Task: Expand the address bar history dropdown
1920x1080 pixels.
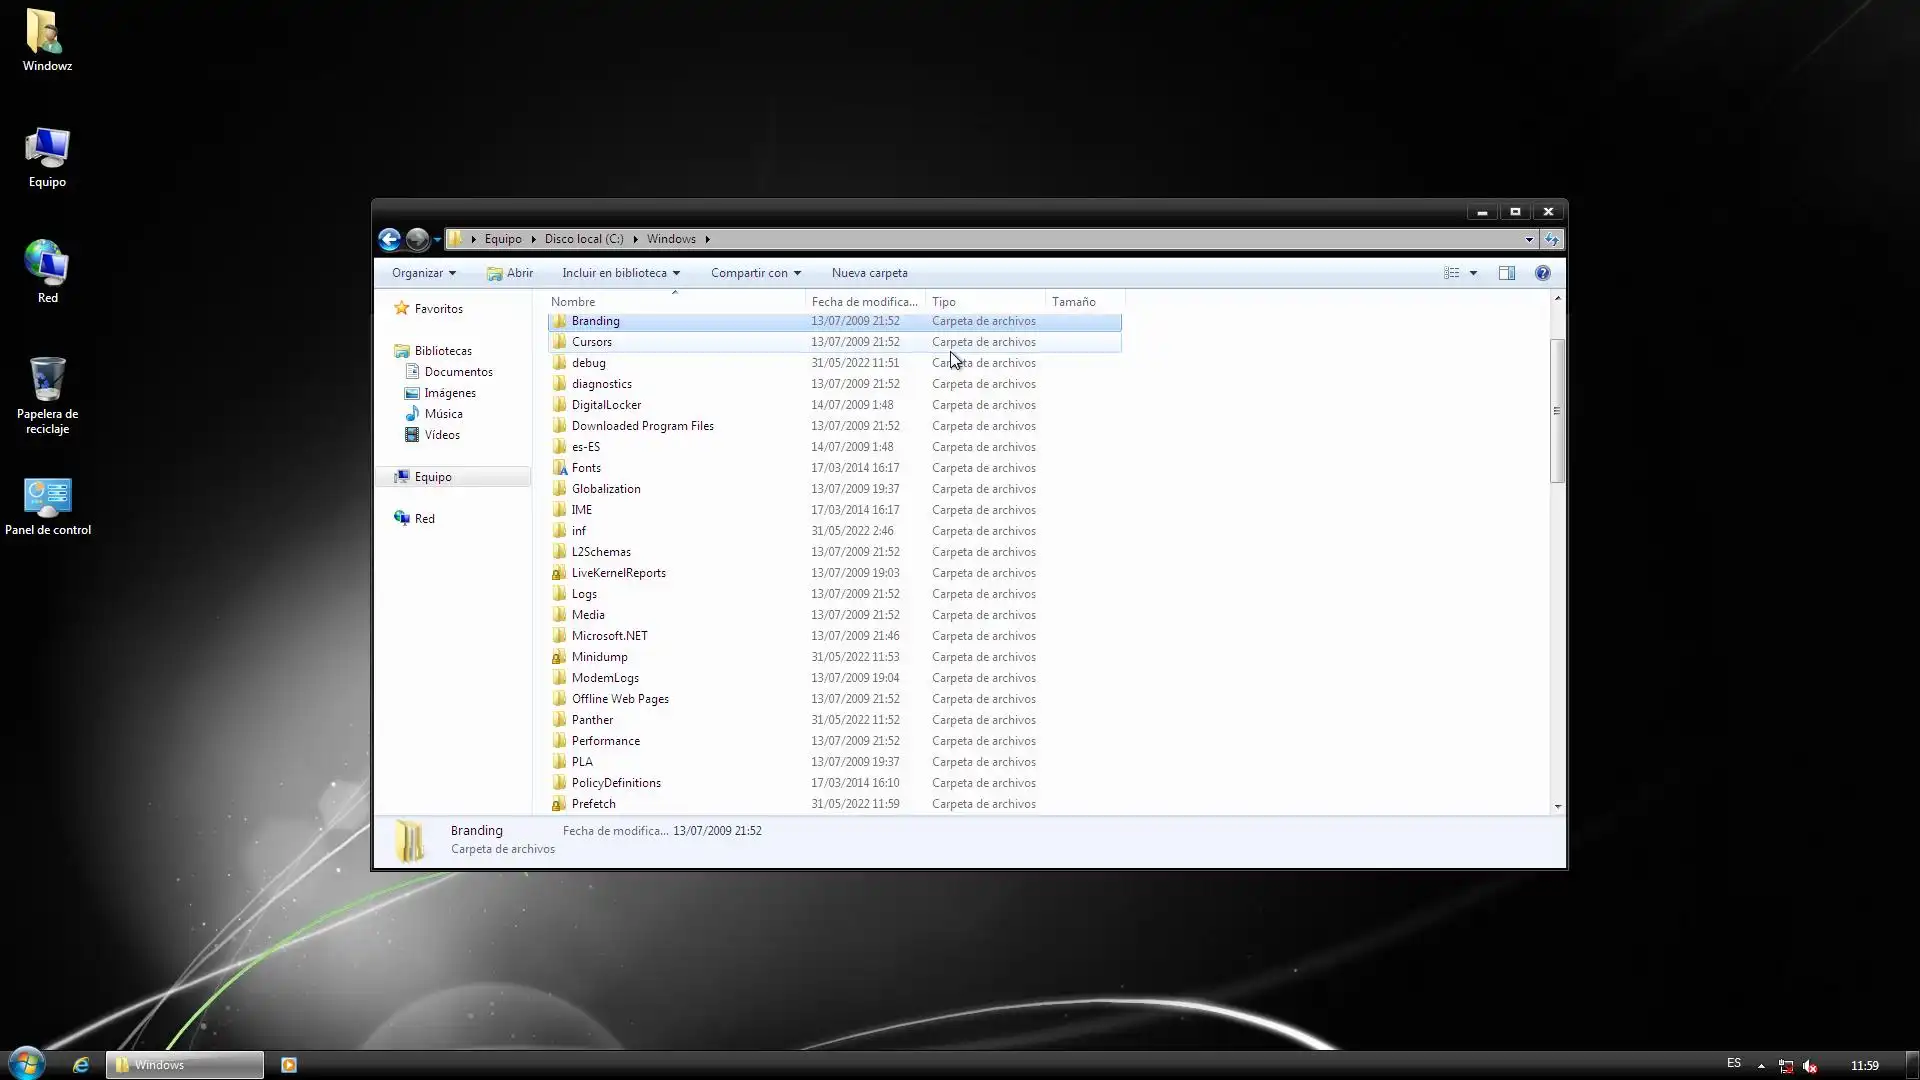Action: [1529, 239]
